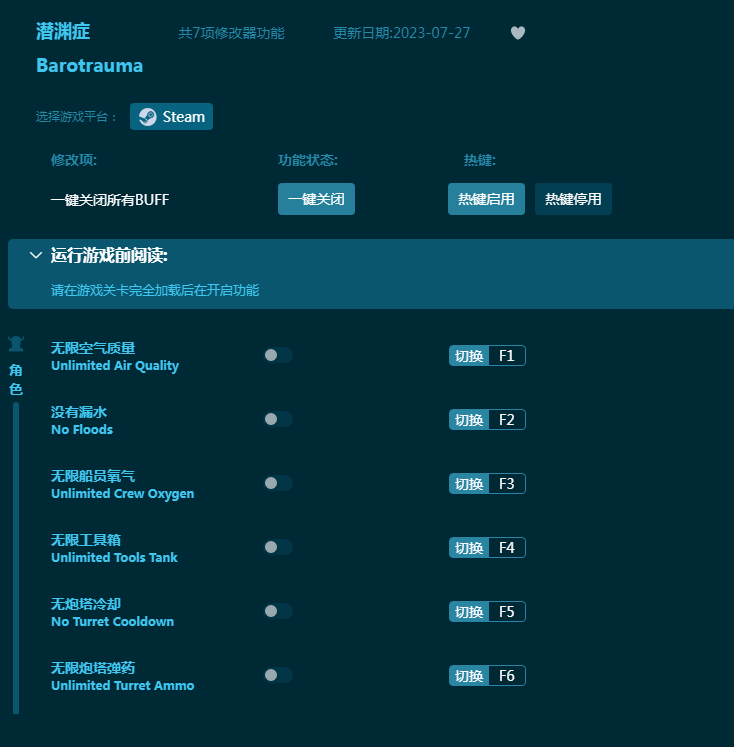
Task: Click 切换 button for F5 hotkey
Action: point(469,612)
